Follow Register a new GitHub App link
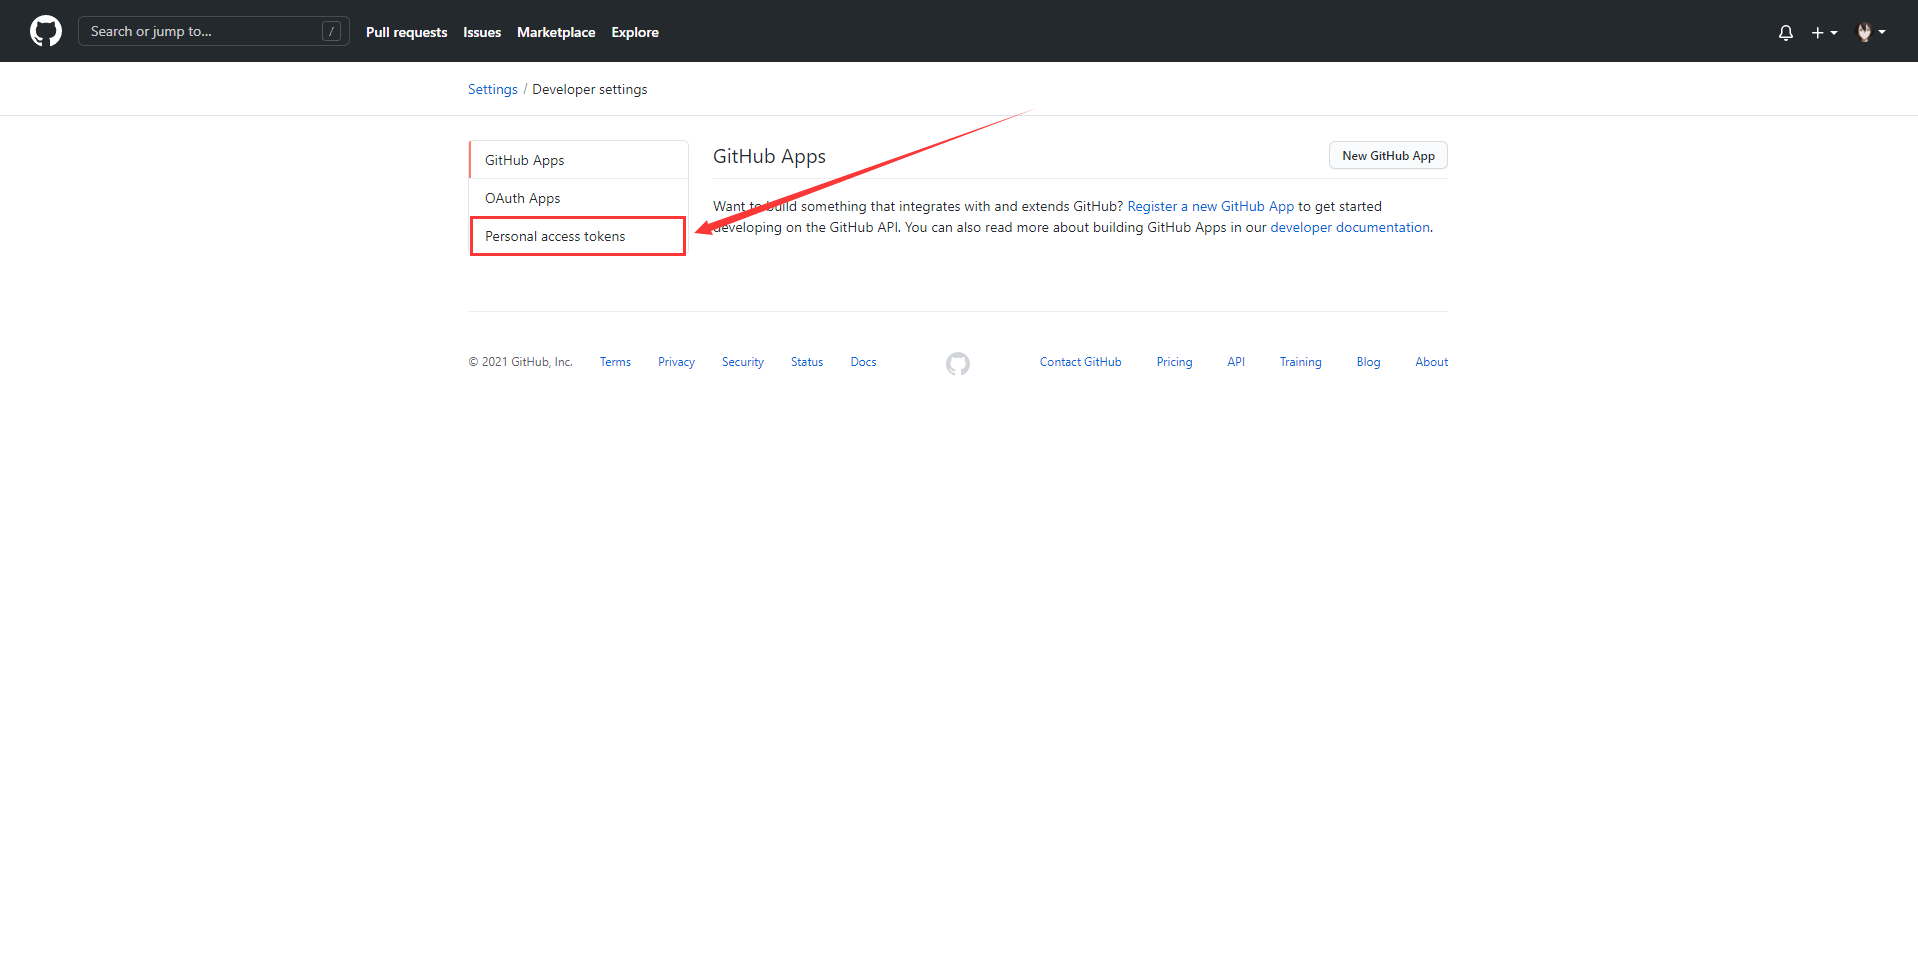Screen dimensions: 1918x966 click(1210, 206)
